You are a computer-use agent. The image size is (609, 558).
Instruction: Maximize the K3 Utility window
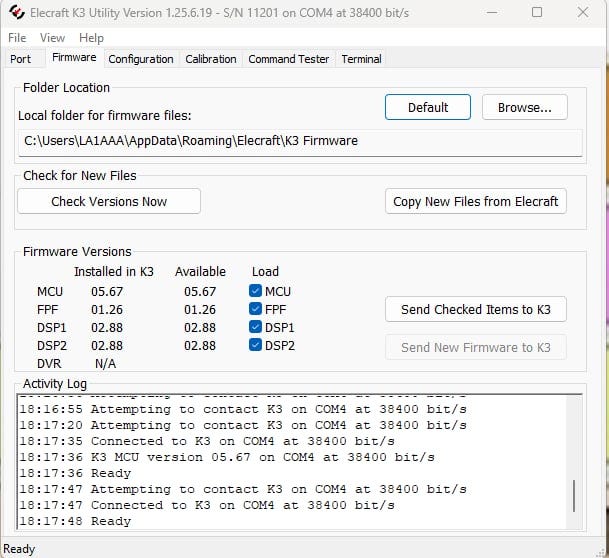click(537, 12)
